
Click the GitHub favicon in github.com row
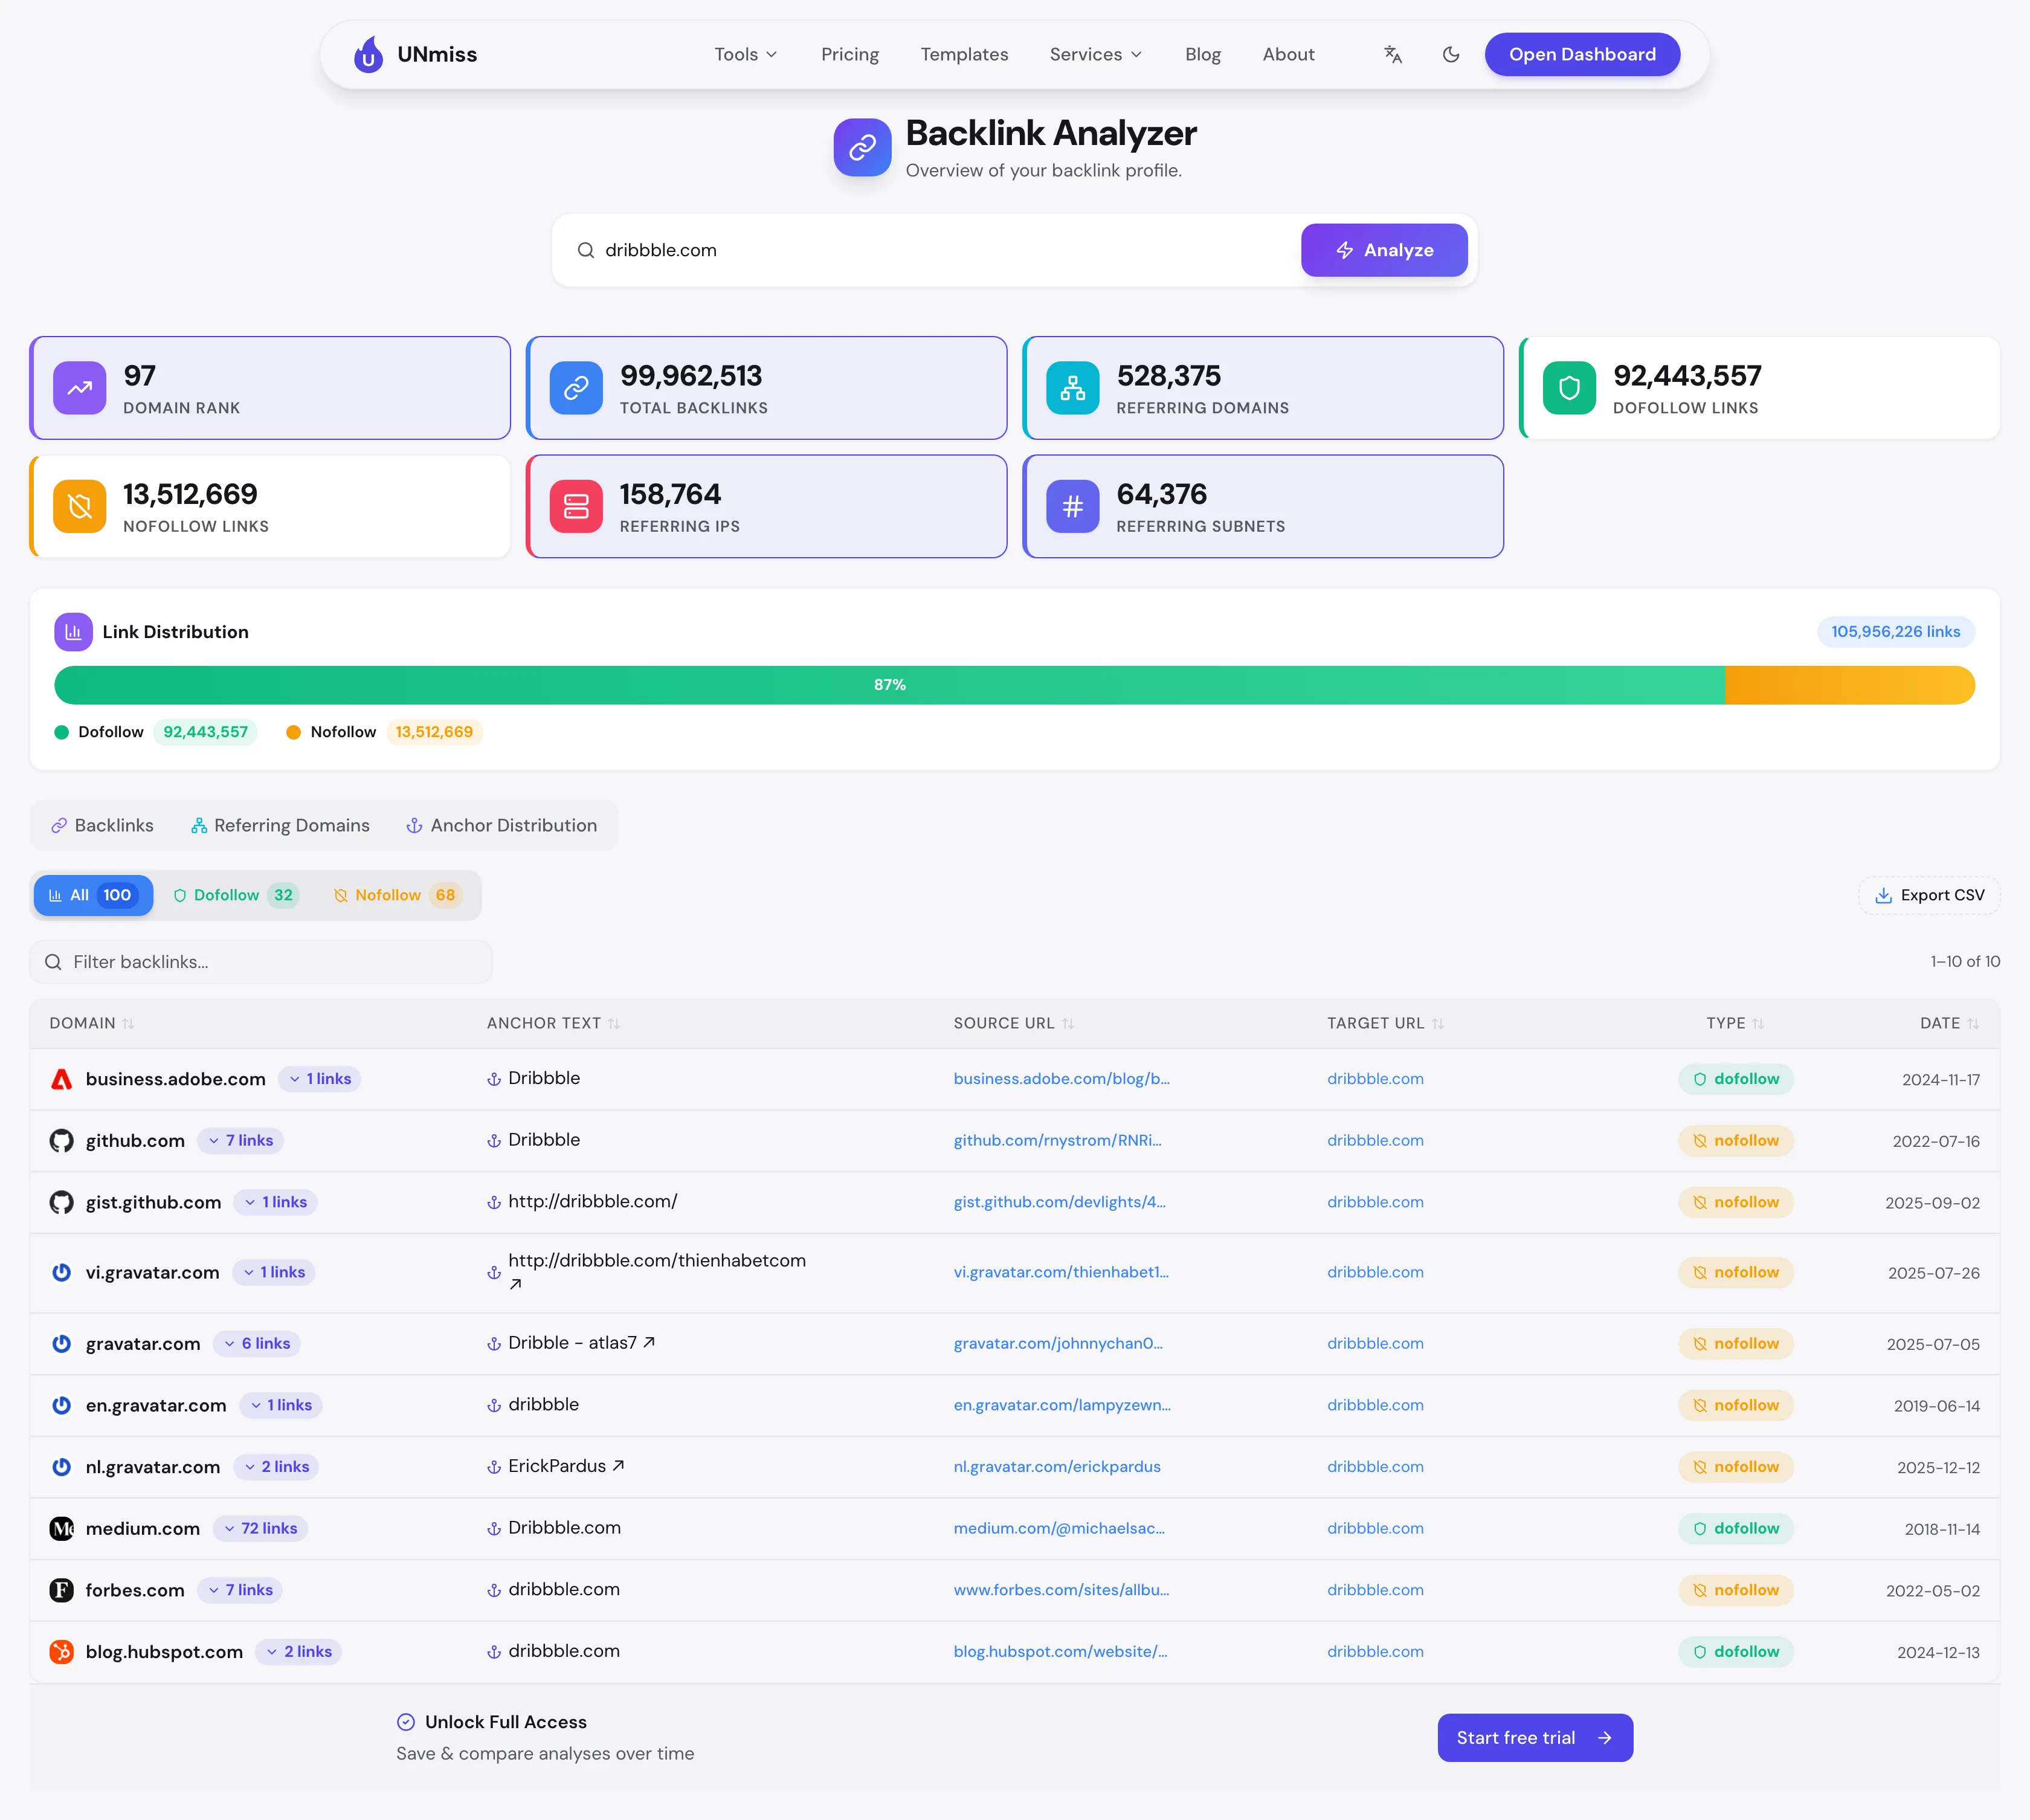62,1141
